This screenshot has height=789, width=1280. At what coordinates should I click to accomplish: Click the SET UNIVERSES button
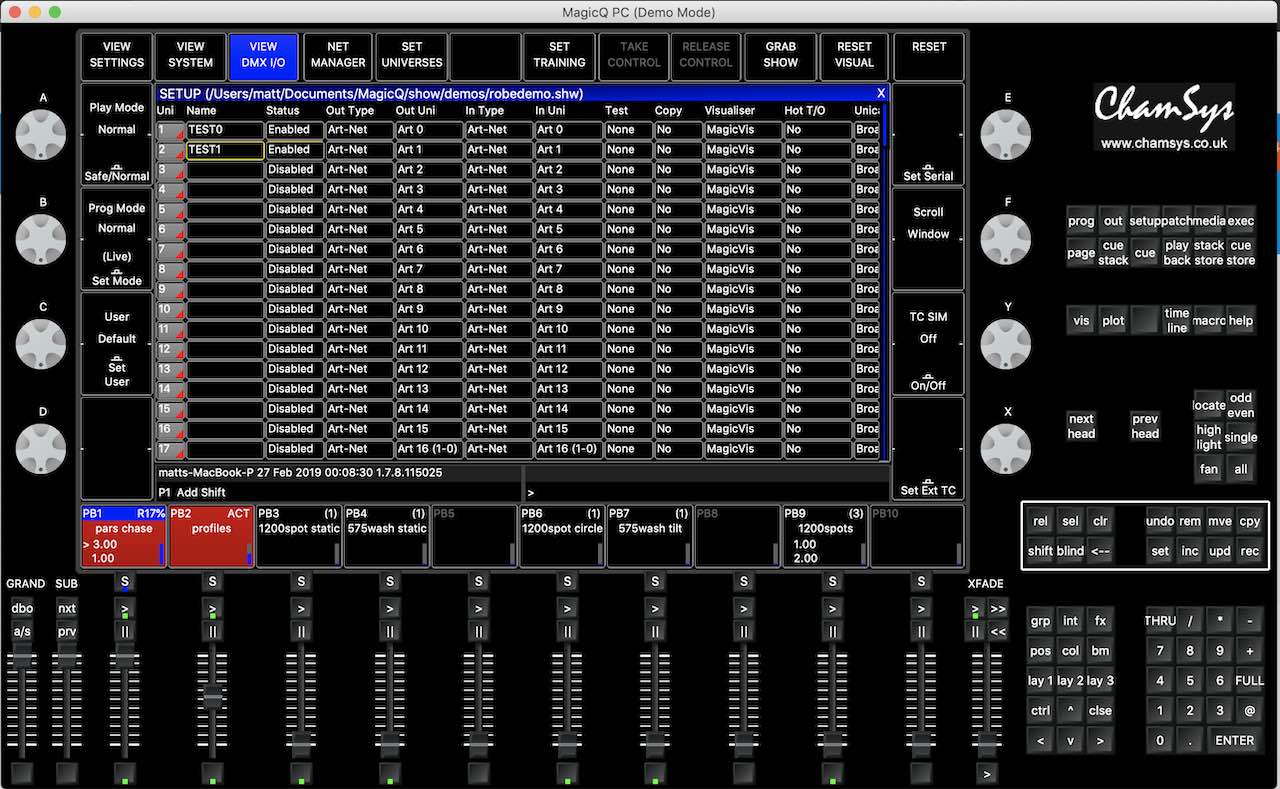coord(412,55)
